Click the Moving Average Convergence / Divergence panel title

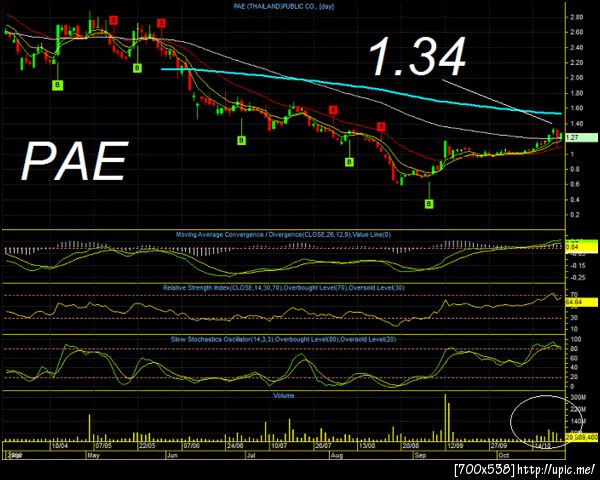coord(283,235)
